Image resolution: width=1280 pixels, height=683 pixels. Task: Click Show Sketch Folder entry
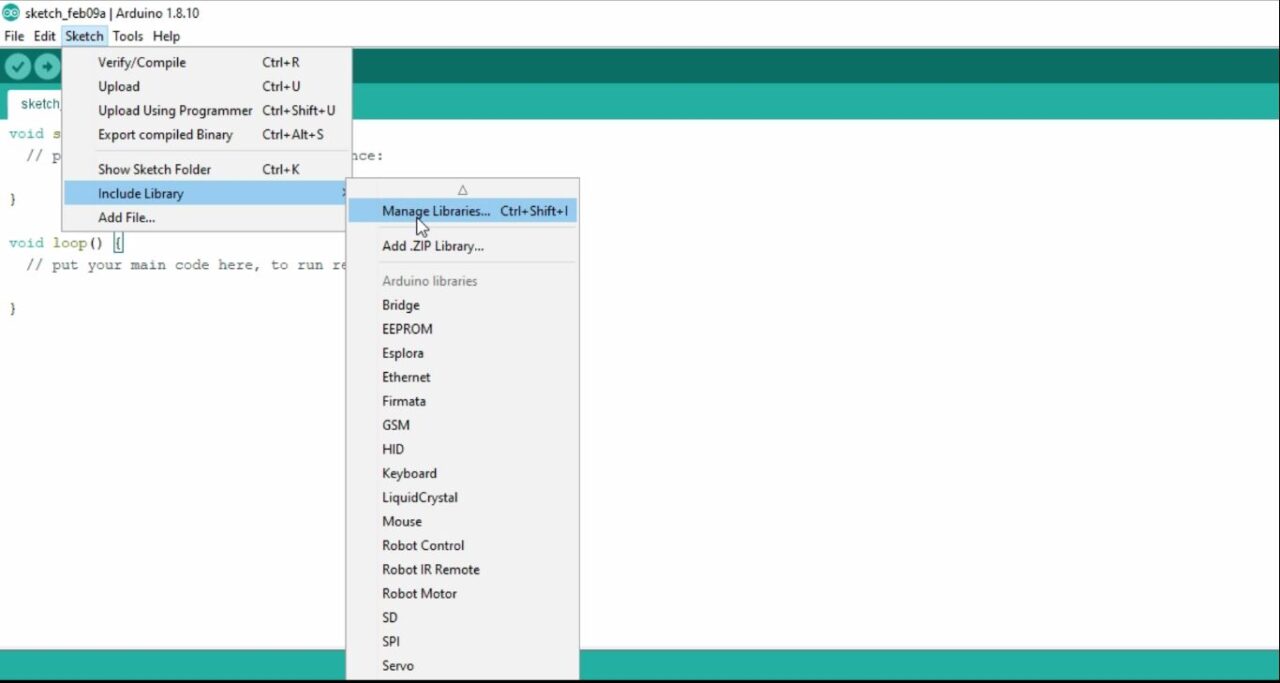click(207, 169)
